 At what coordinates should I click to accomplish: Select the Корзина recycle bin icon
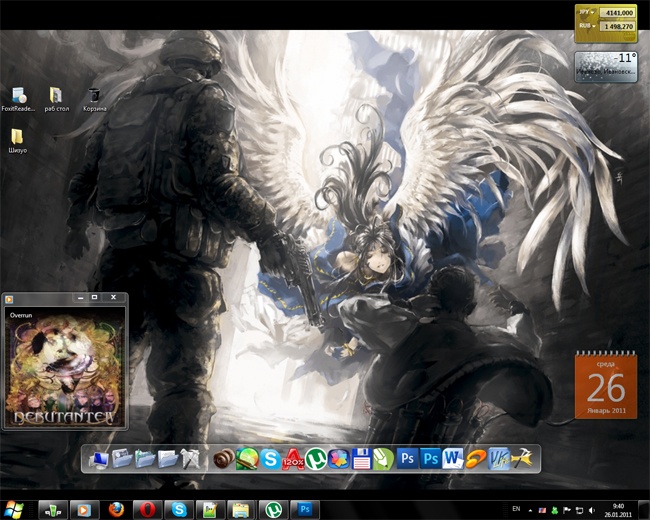[95, 100]
